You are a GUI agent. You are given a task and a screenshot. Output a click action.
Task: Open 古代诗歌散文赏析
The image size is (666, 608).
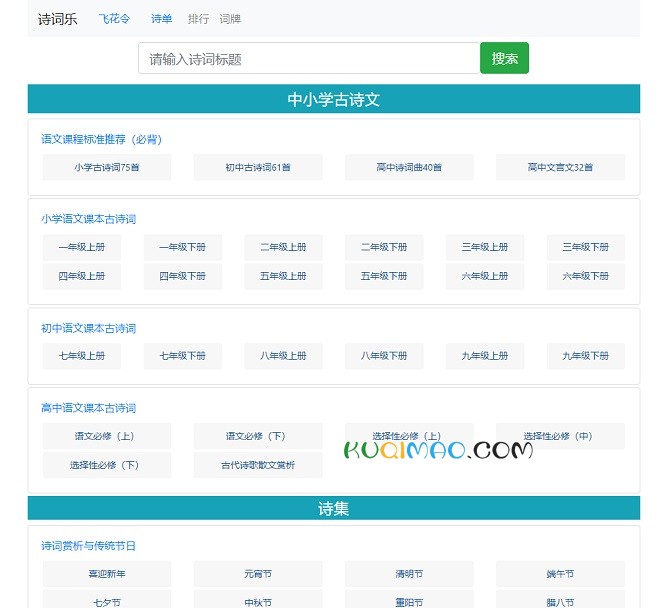click(258, 465)
